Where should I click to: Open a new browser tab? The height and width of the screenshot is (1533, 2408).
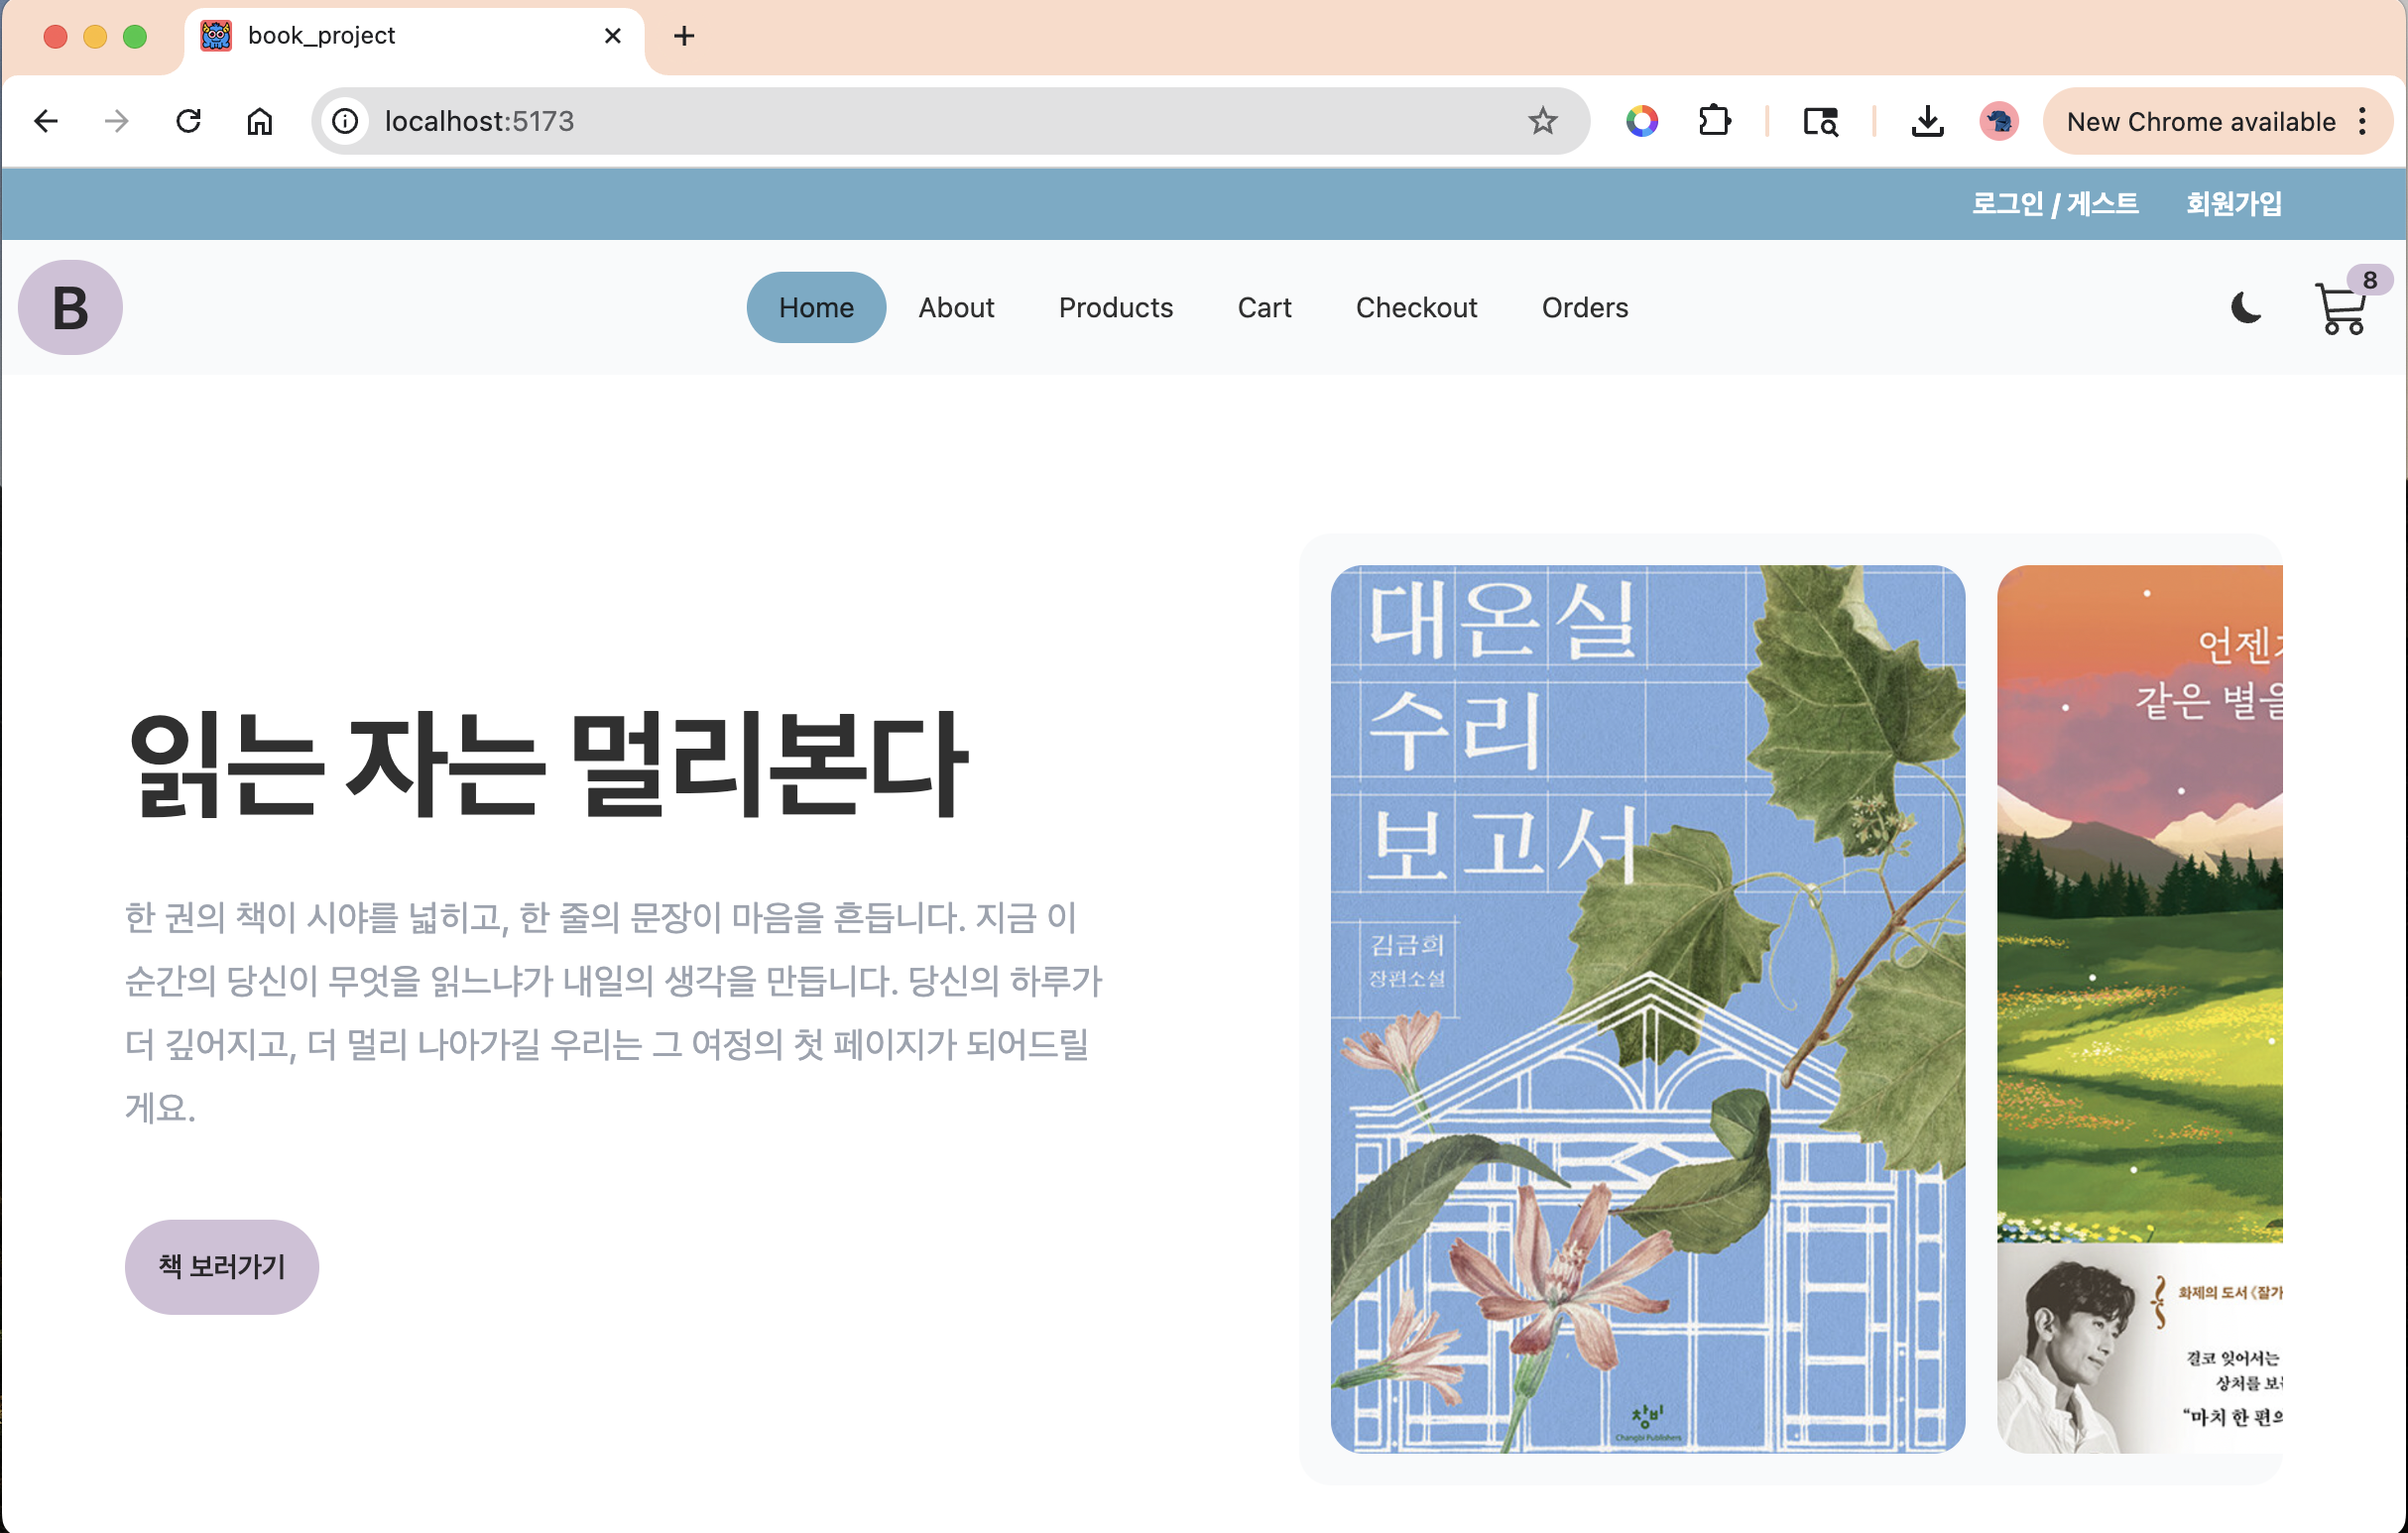684,36
